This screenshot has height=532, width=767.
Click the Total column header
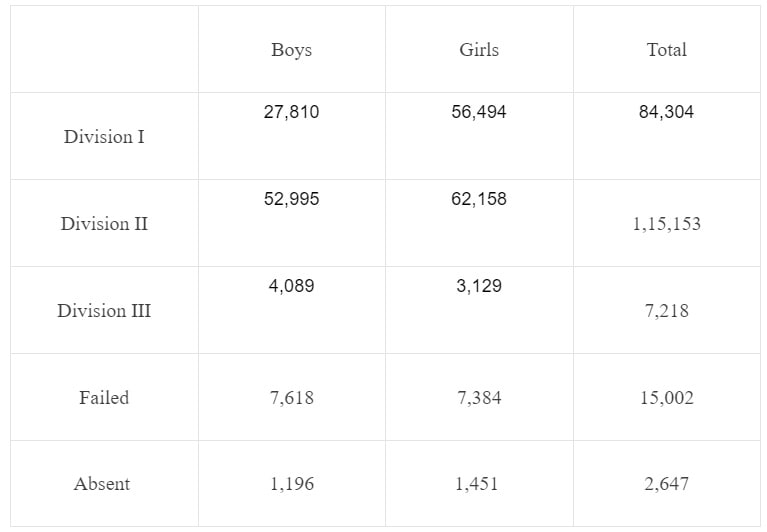click(x=667, y=50)
